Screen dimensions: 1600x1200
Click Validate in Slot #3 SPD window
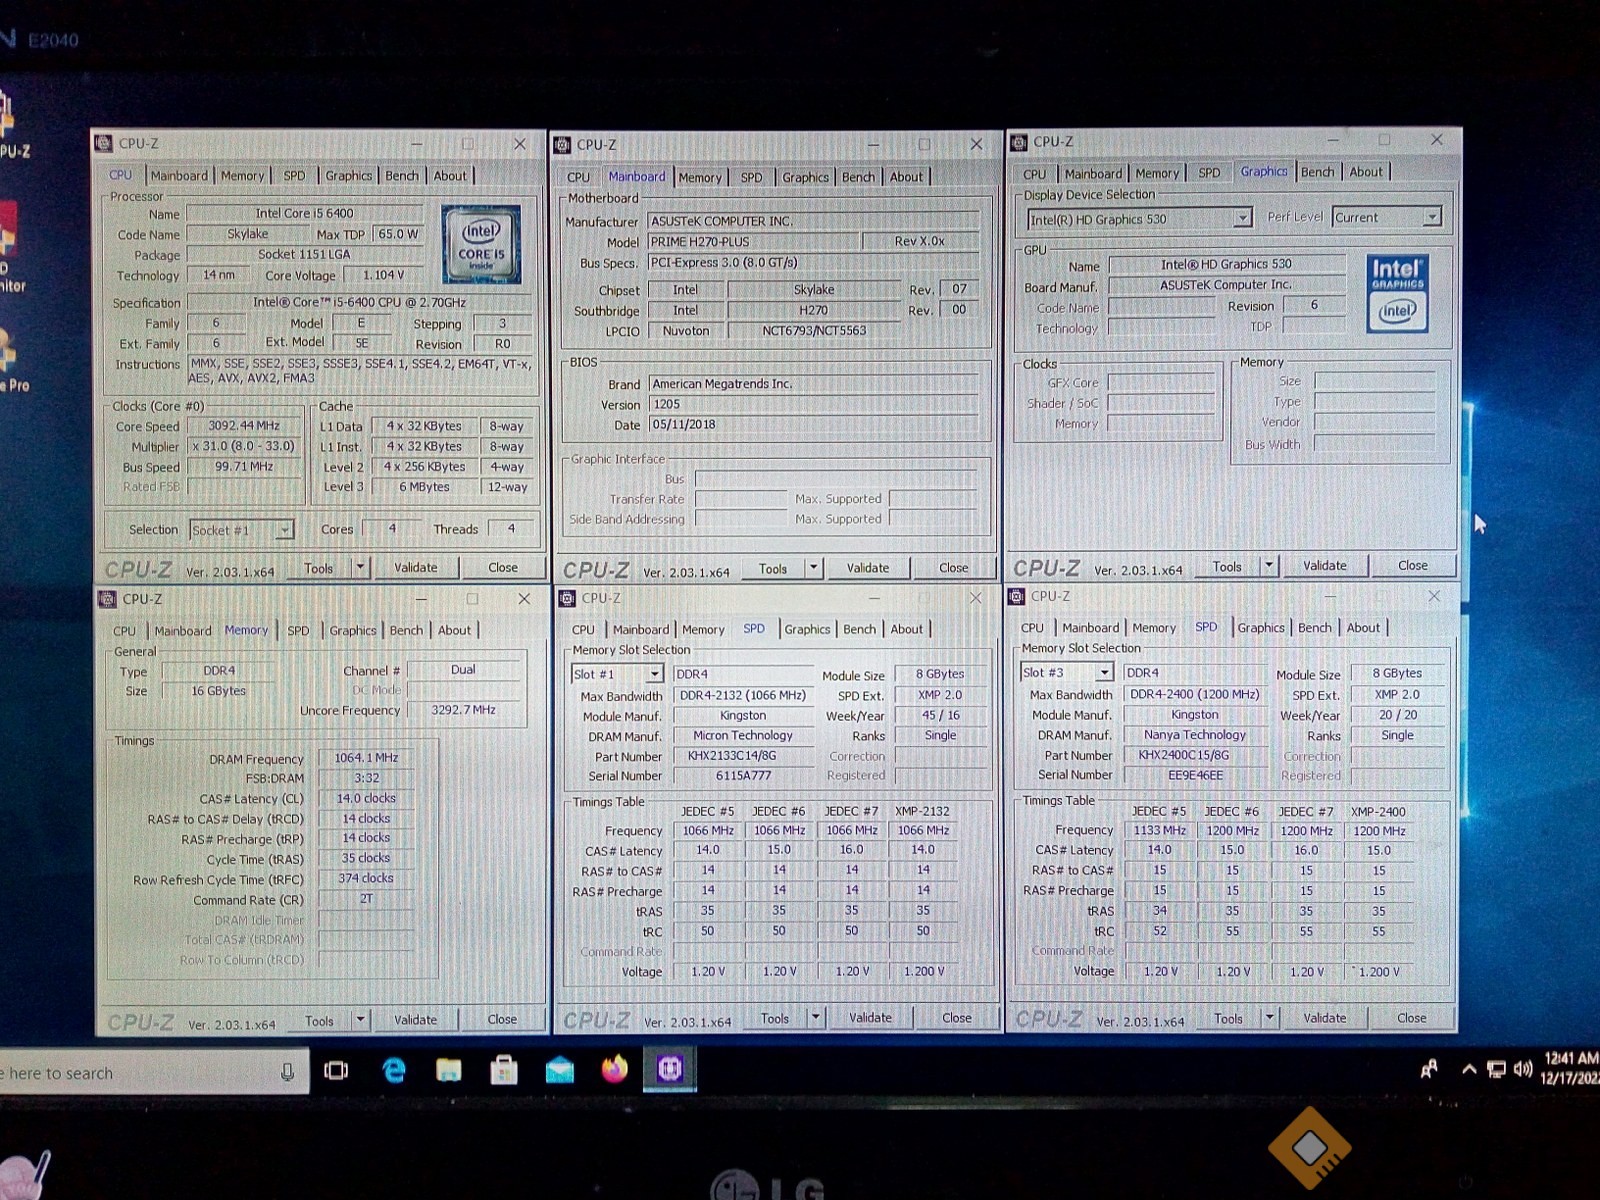[1324, 1018]
